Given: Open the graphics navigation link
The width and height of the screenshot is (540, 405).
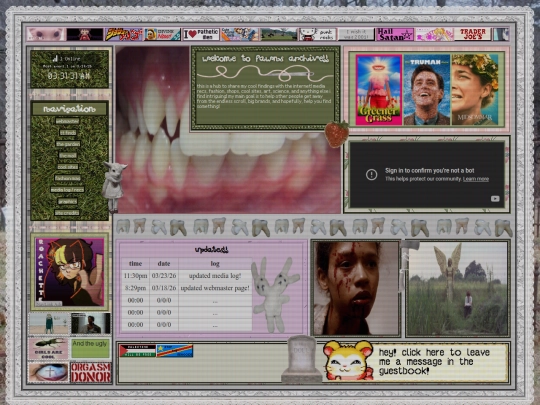Looking at the screenshot, I should point(68,201).
